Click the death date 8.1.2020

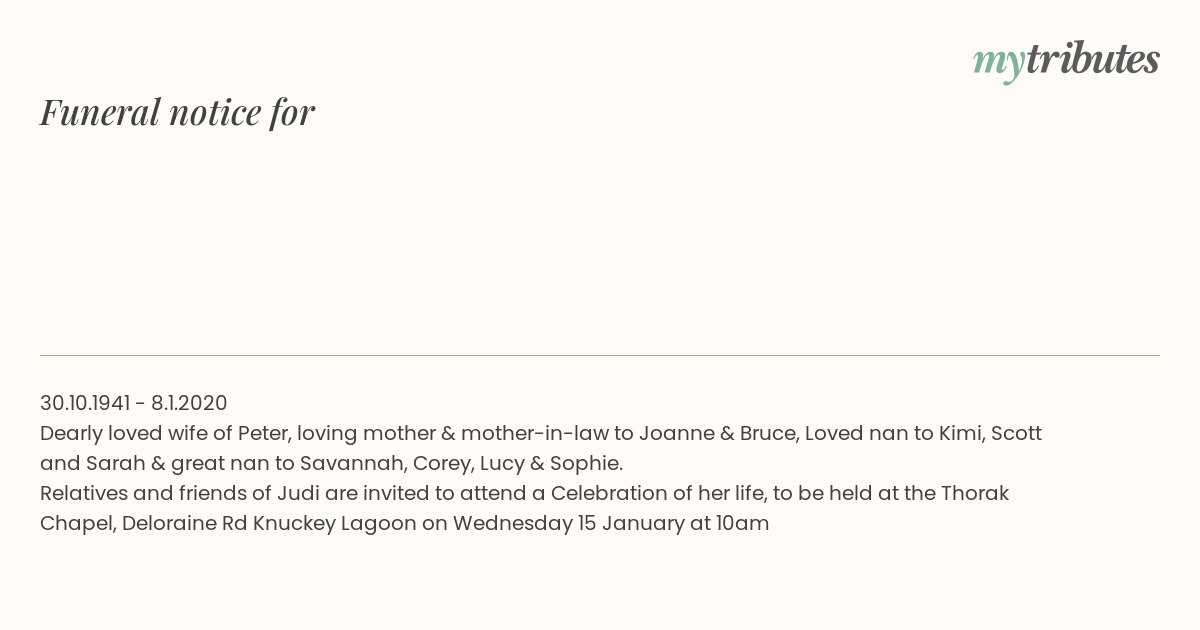click(189, 403)
